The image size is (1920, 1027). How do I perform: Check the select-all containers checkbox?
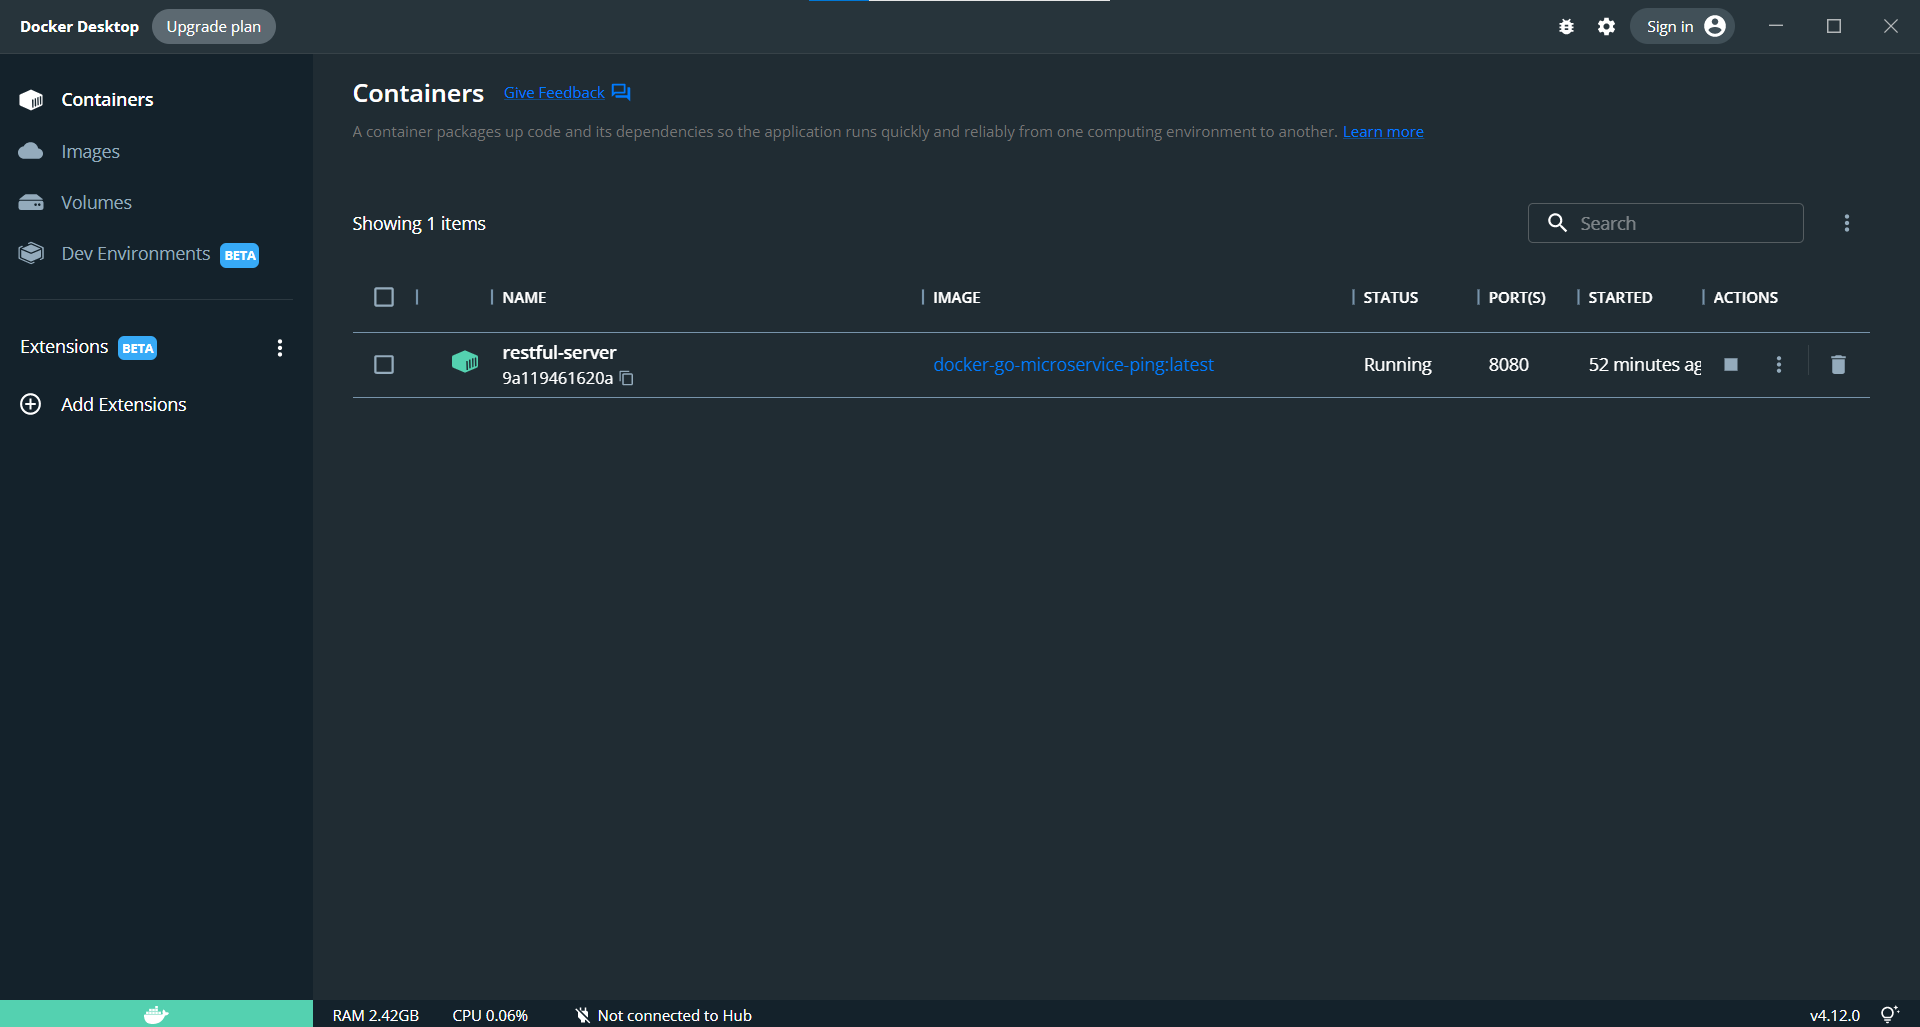tap(384, 297)
